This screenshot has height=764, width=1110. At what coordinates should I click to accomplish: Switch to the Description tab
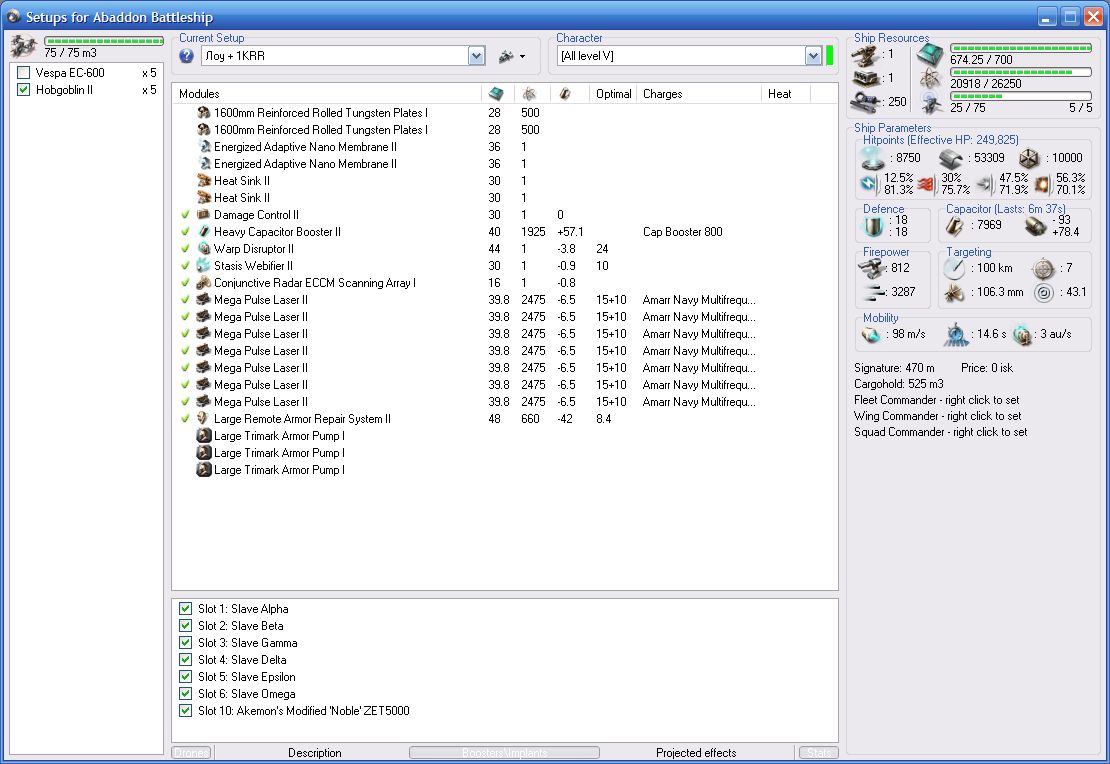[314, 753]
